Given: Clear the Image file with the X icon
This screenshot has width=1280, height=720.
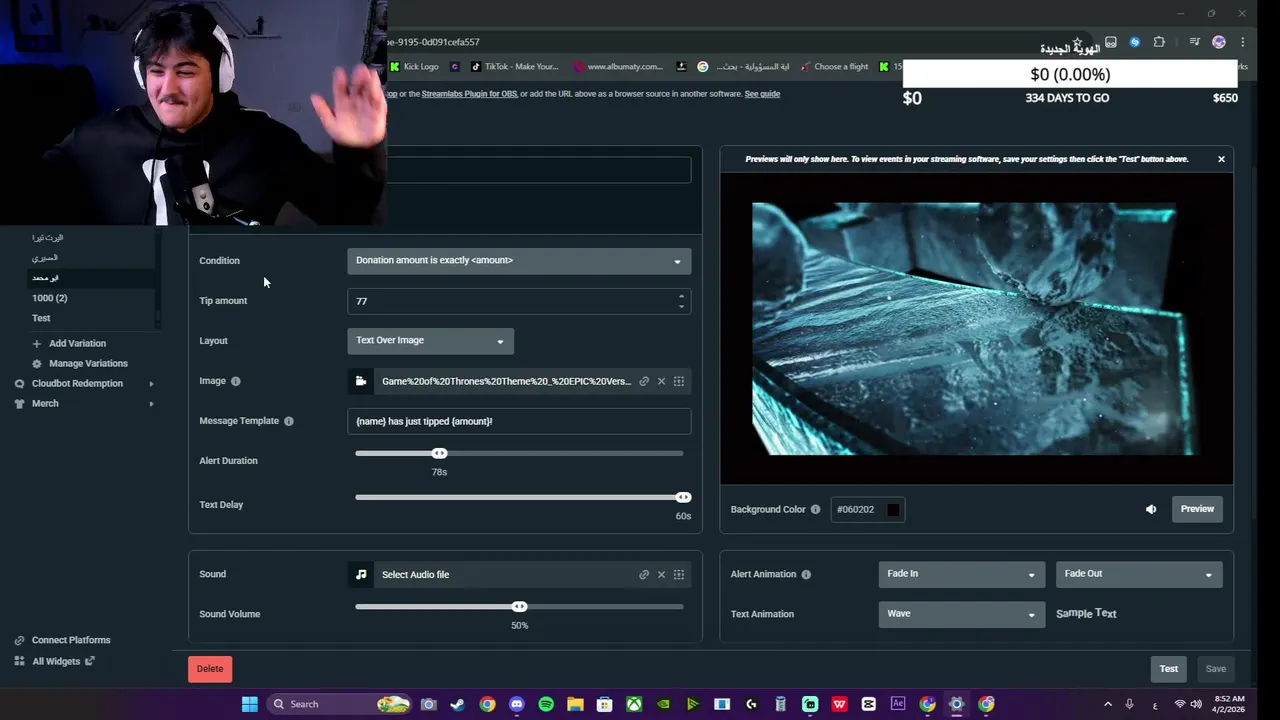Looking at the screenshot, I should (661, 381).
